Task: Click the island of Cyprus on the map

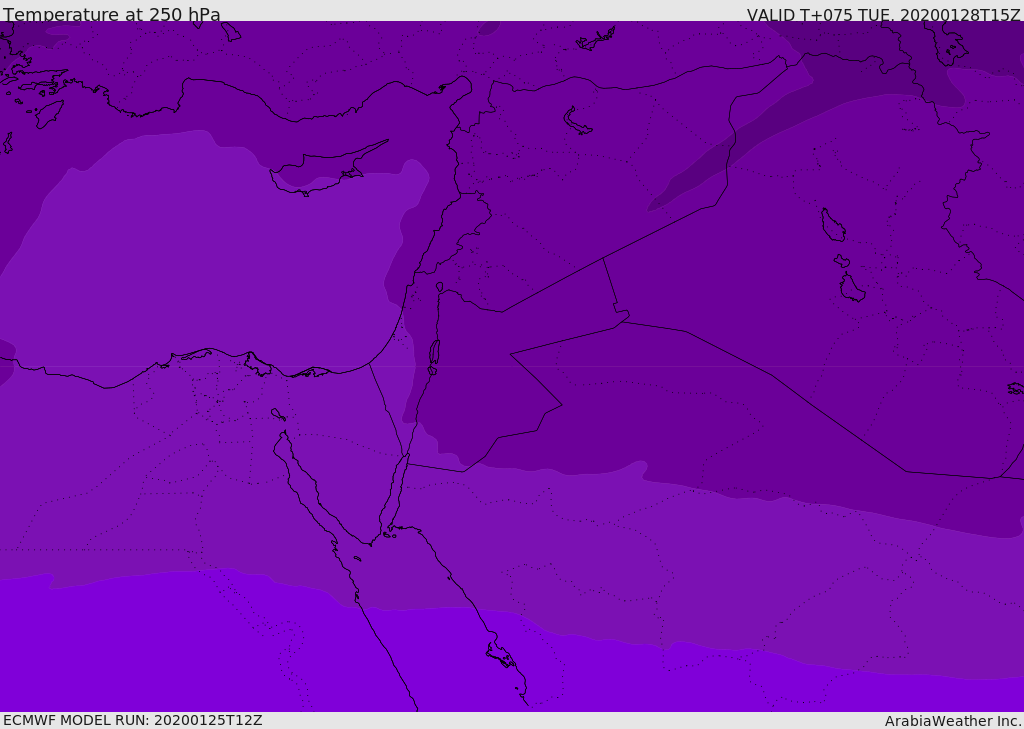Action: click(327, 170)
